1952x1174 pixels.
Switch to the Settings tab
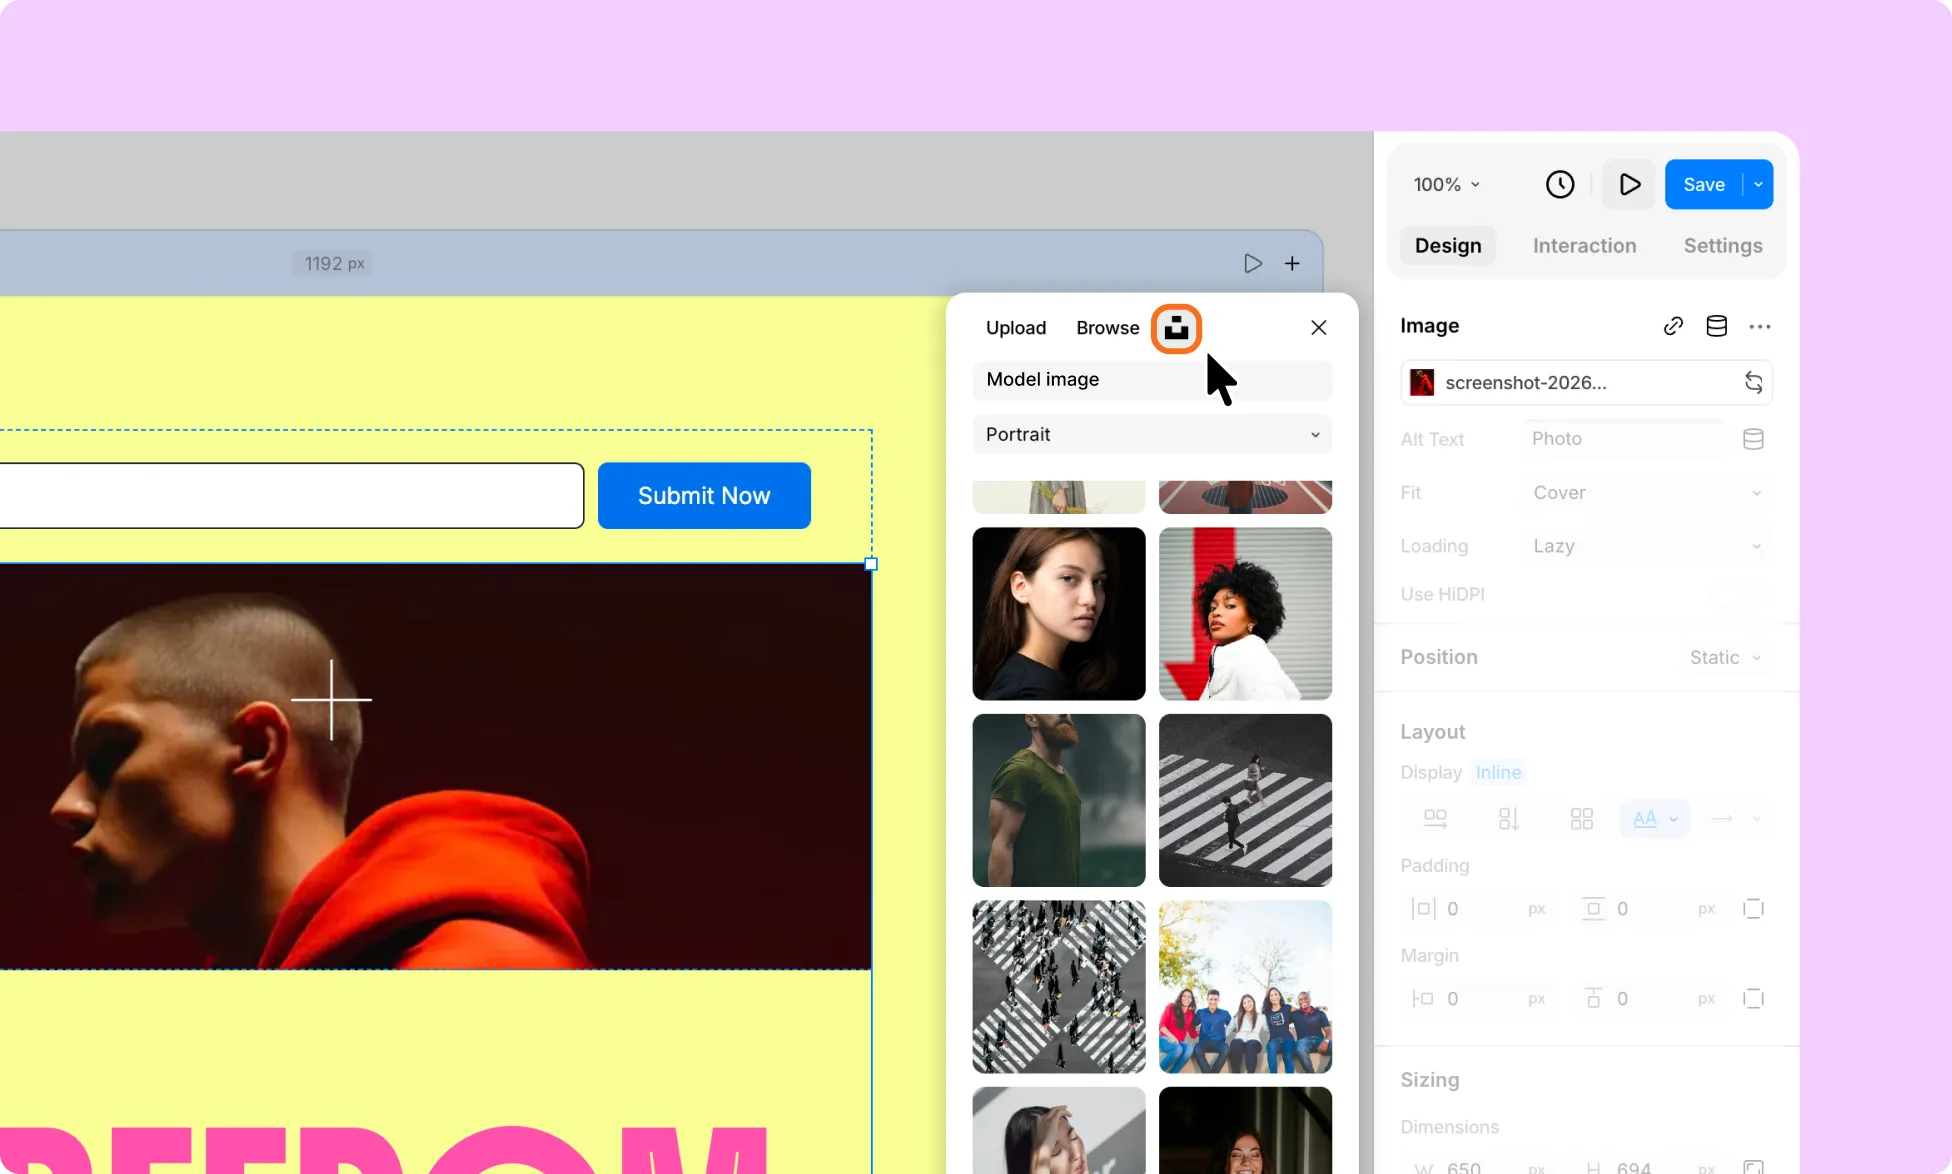pyautogui.click(x=1723, y=246)
